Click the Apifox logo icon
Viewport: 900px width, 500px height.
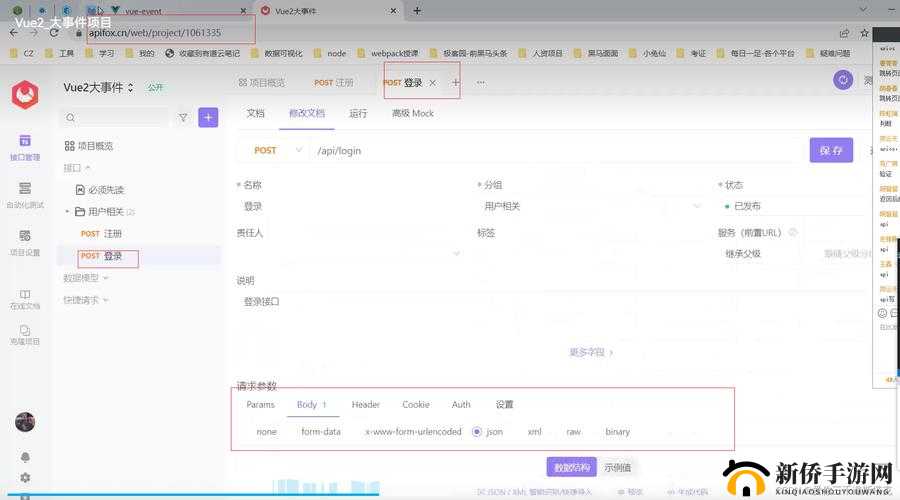click(x=25, y=95)
